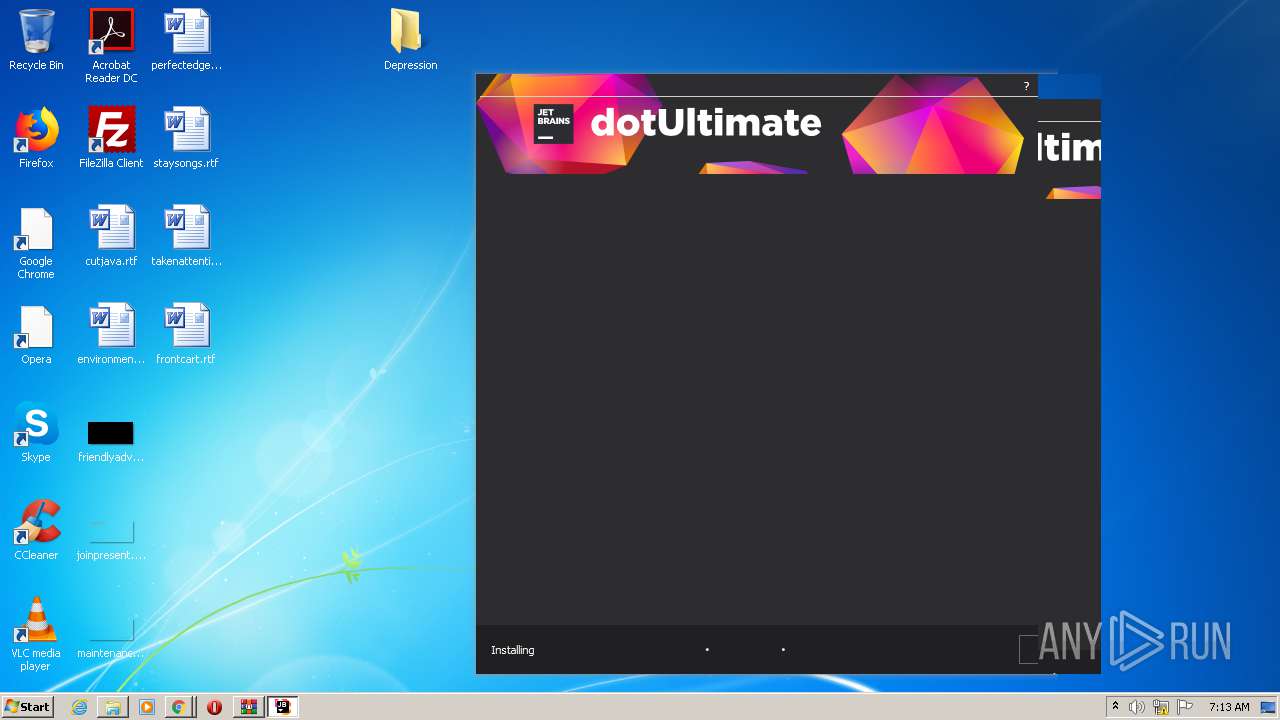This screenshot has height=720, width=1280.
Task: Click the 7:13 AM system clock
Action: tap(1228, 707)
